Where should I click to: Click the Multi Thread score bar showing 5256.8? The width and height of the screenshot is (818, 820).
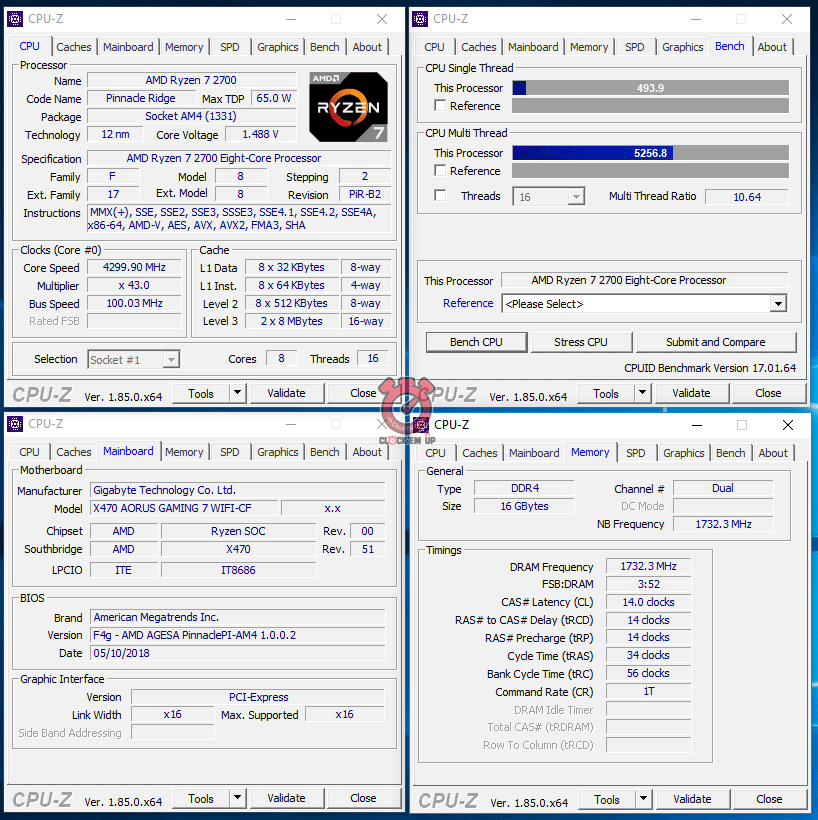tap(650, 153)
